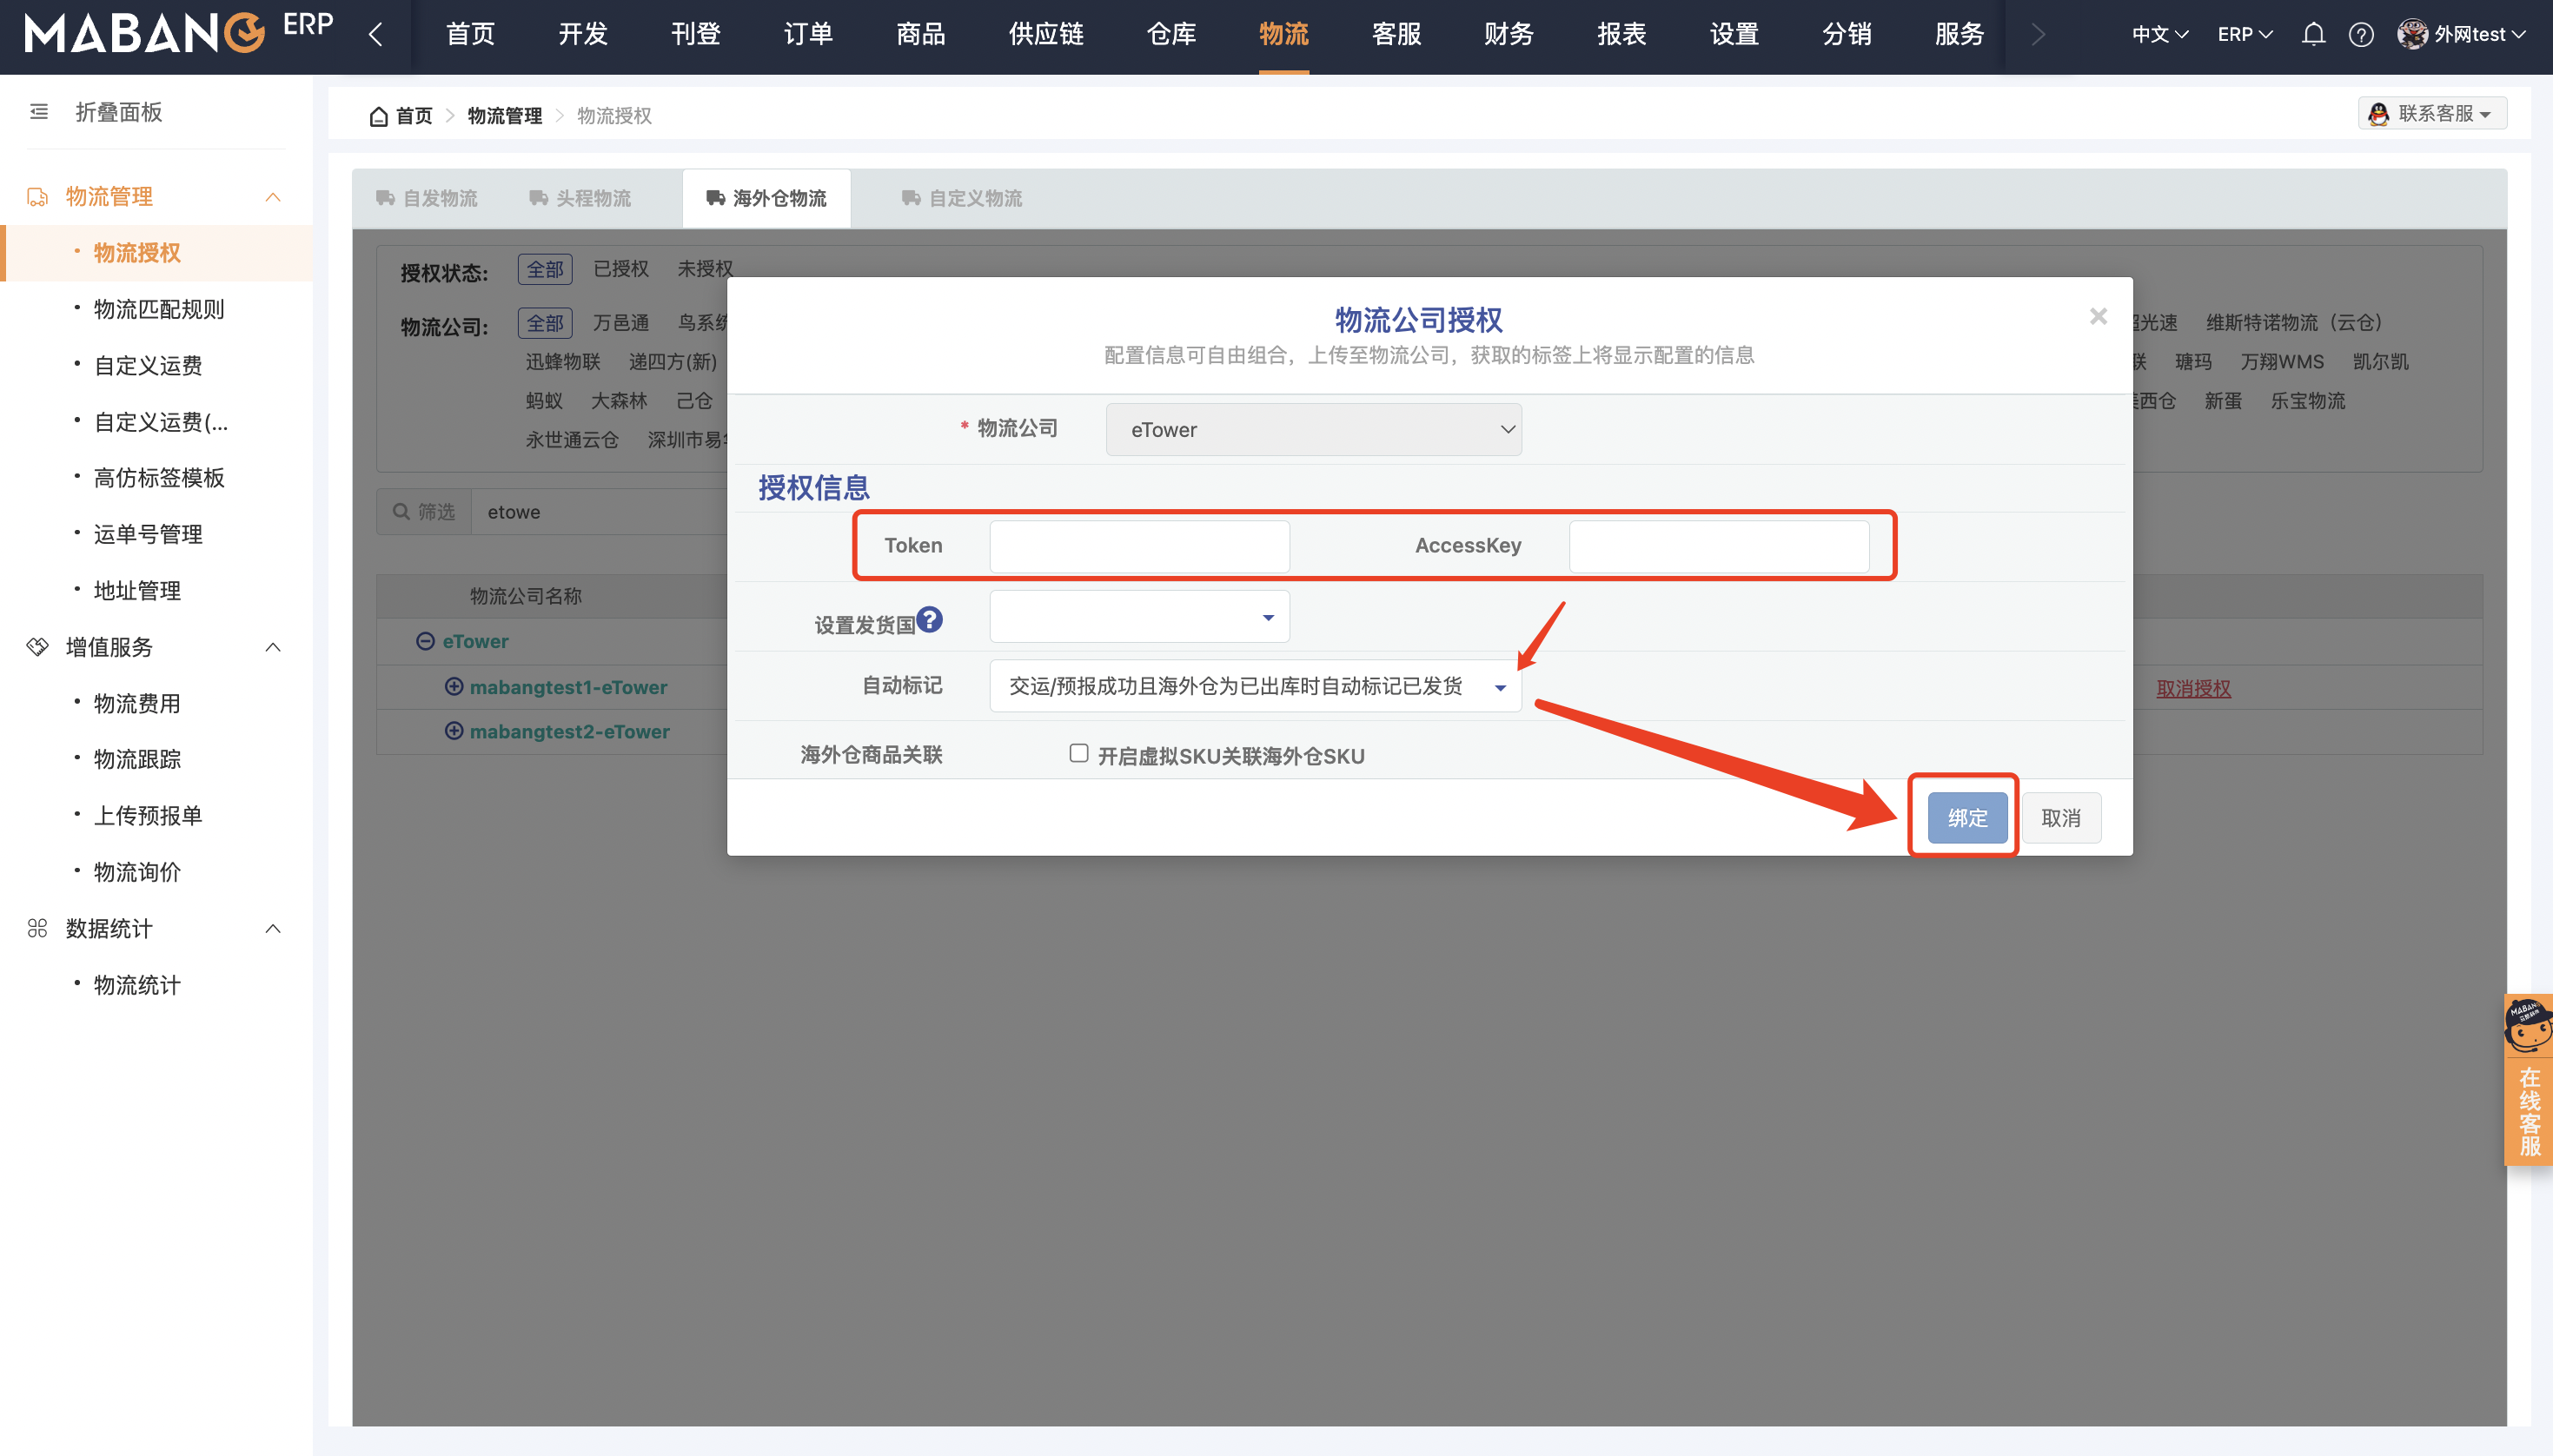Click the 外网test user avatar
The image size is (2553, 1456).
coord(2412,35)
